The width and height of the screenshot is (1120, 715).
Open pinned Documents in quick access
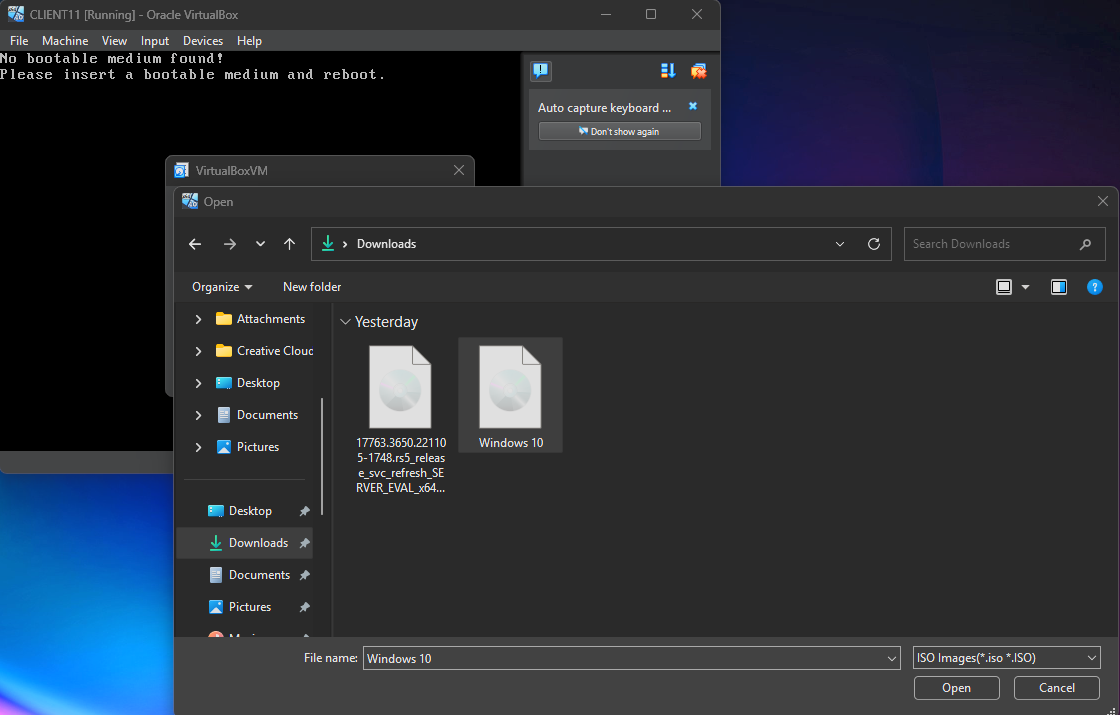tap(249, 575)
